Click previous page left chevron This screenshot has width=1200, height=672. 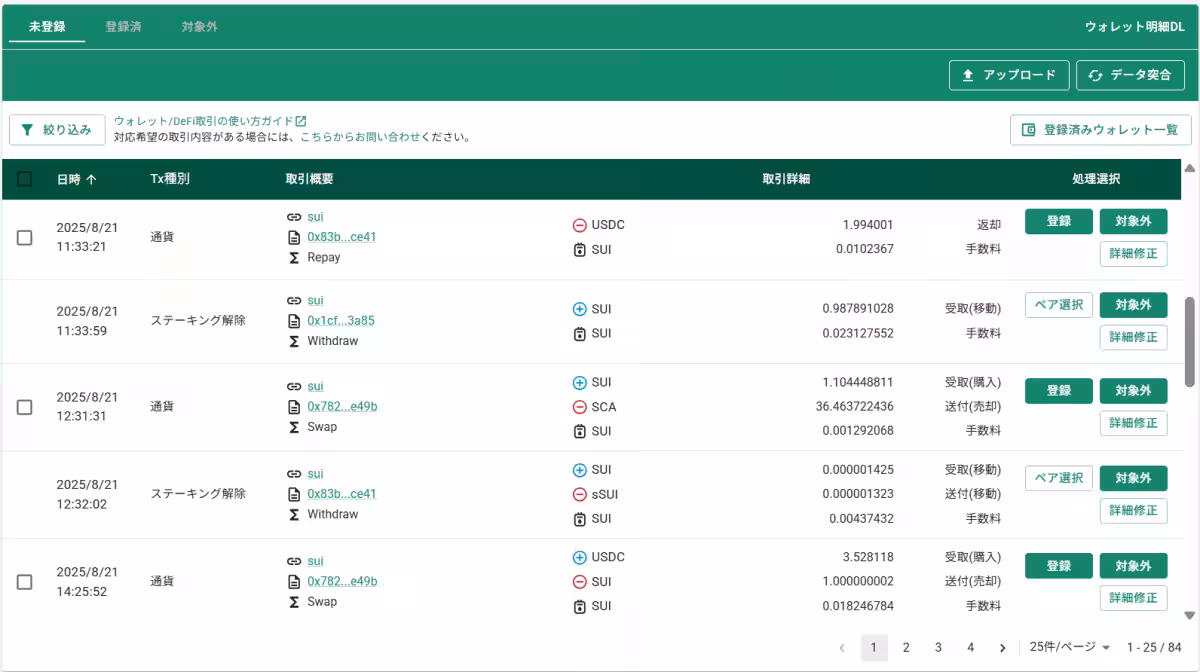point(842,648)
